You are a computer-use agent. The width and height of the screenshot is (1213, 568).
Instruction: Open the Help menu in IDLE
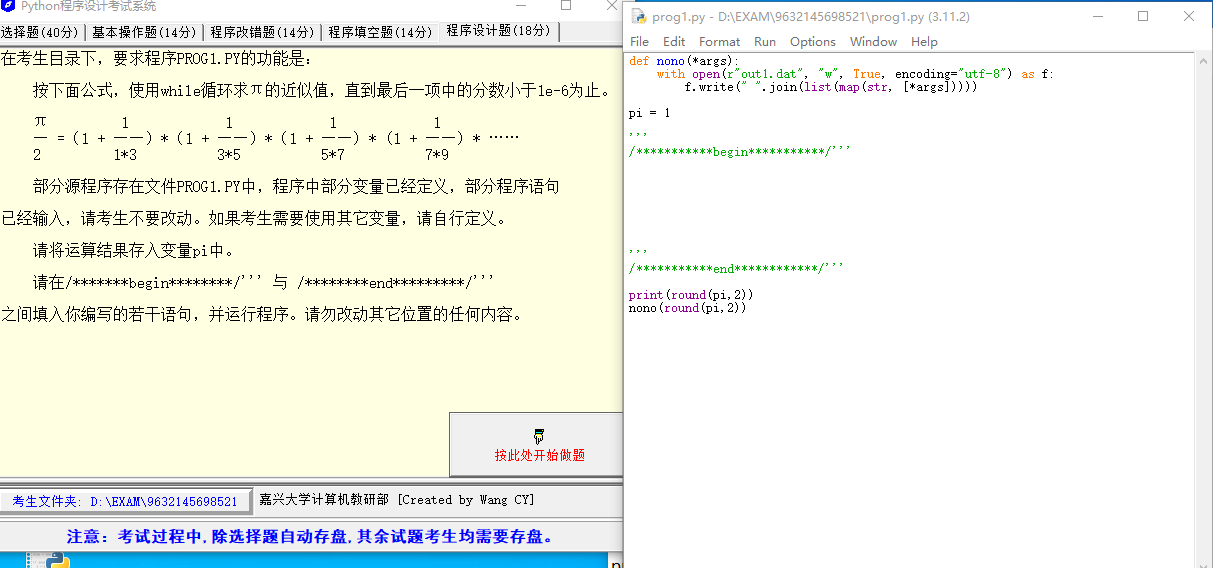tap(924, 41)
